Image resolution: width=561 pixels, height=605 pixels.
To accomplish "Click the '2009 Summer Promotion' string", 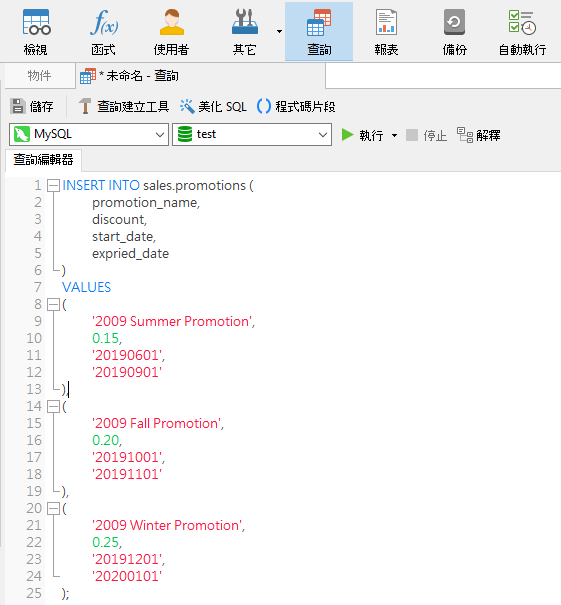I will click(x=172, y=321).
